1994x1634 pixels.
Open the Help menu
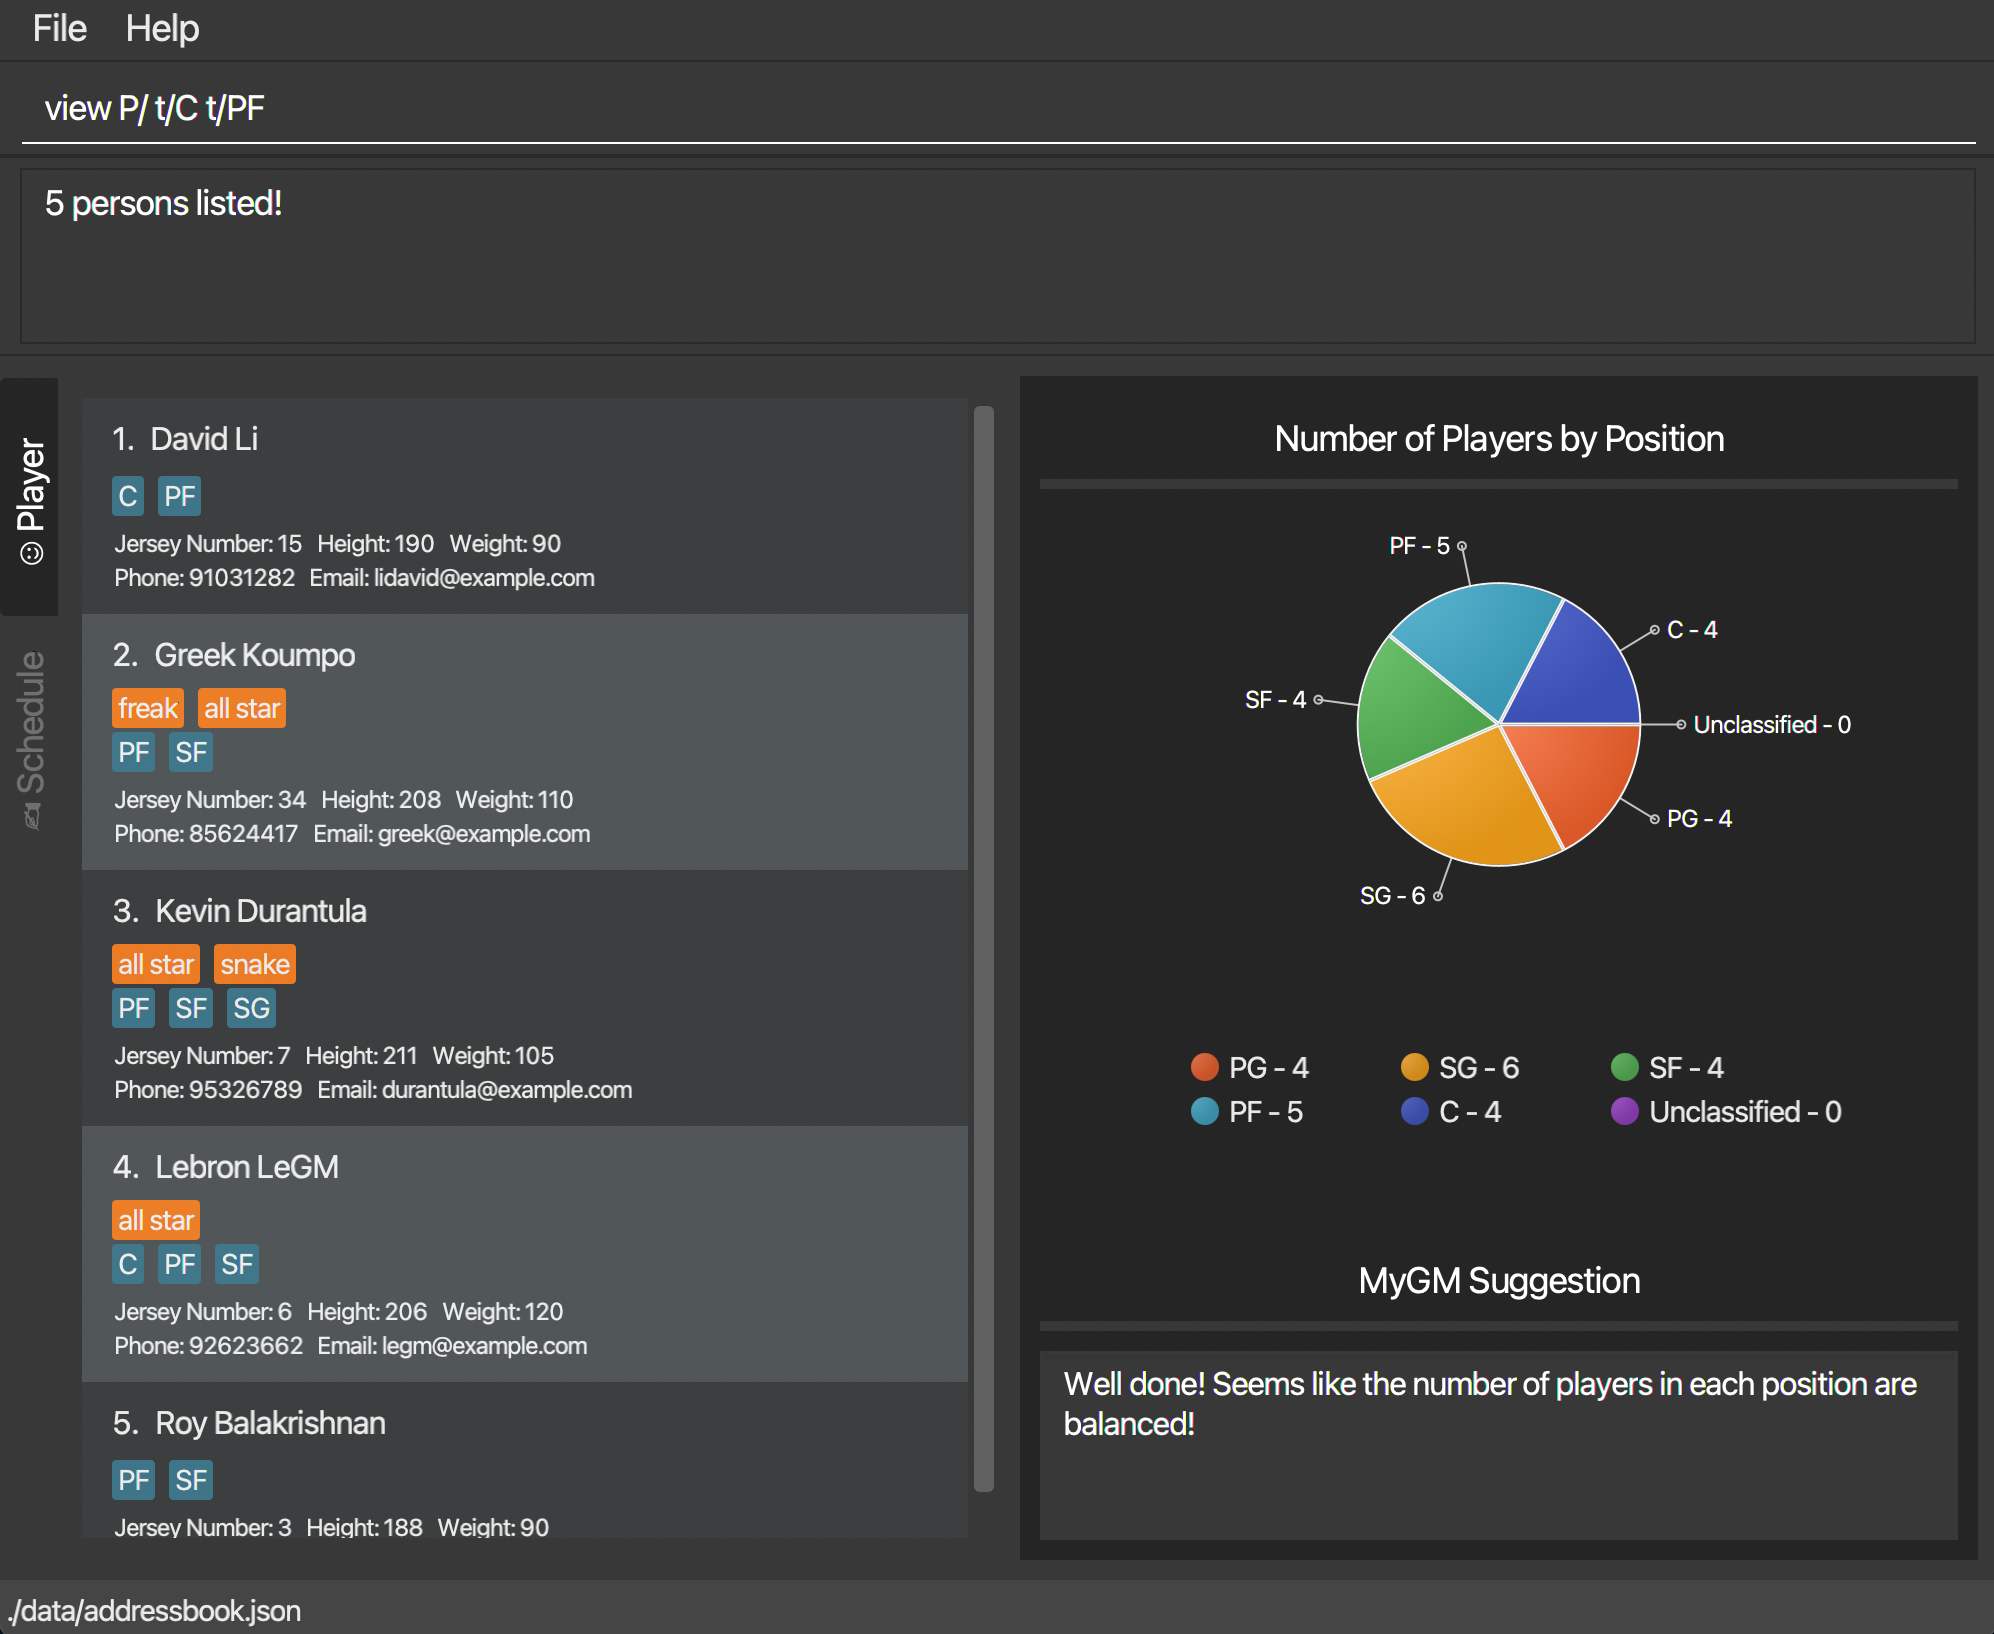click(162, 29)
